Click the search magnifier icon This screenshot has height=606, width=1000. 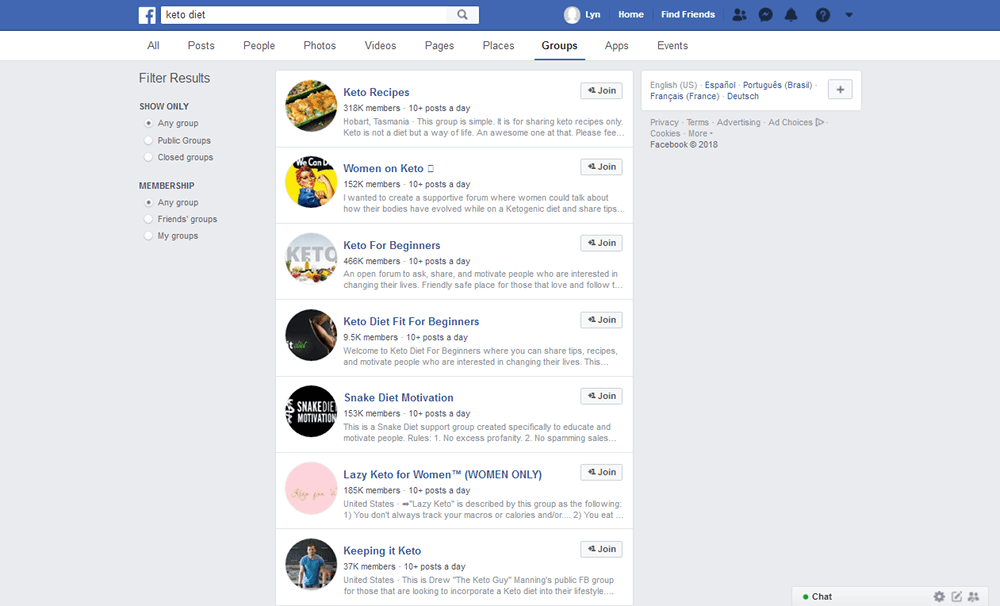pyautogui.click(x=462, y=15)
